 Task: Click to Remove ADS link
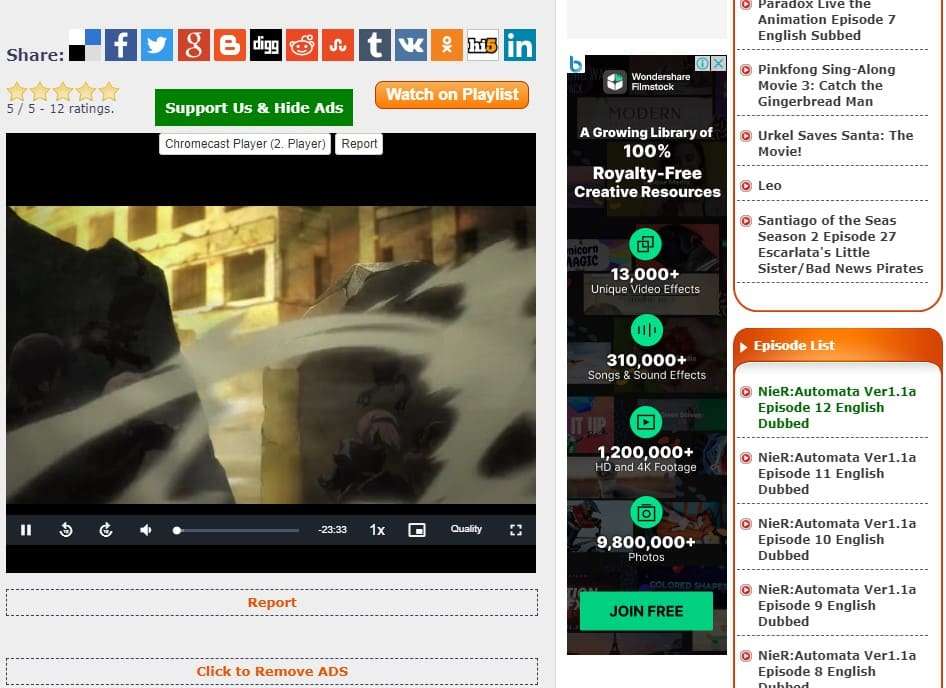[272, 671]
